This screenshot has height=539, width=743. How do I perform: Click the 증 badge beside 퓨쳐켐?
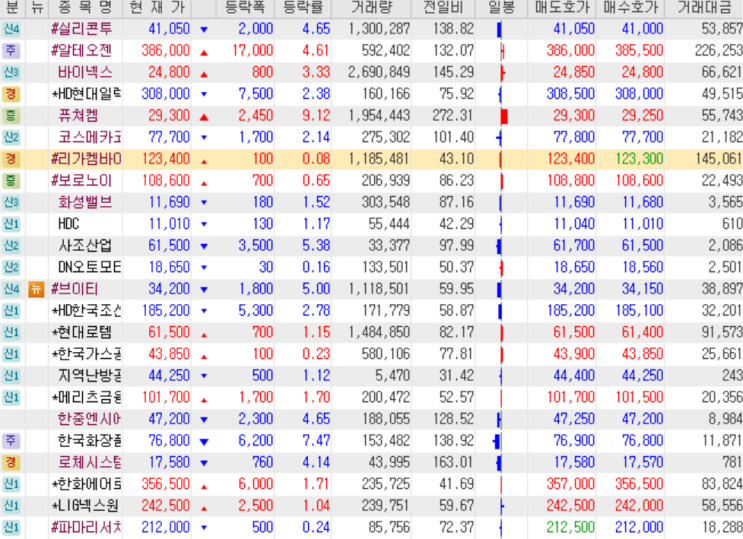pos(11,116)
